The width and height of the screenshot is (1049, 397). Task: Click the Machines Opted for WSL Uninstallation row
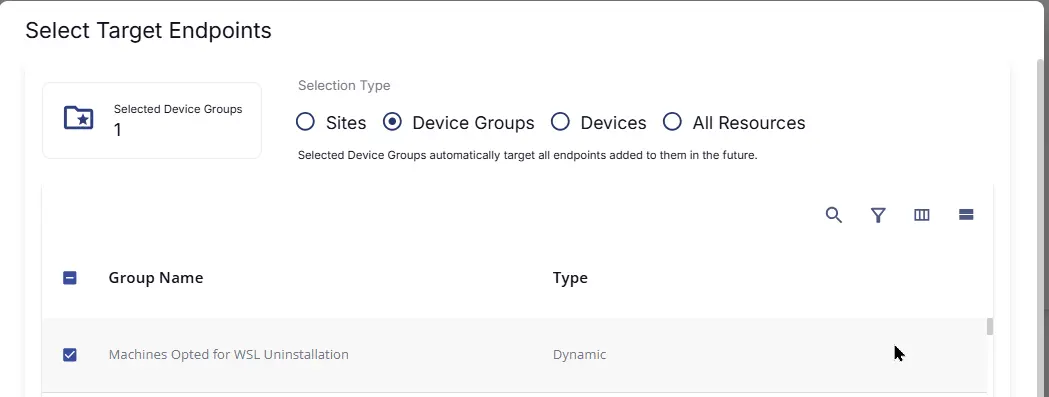[514, 355]
